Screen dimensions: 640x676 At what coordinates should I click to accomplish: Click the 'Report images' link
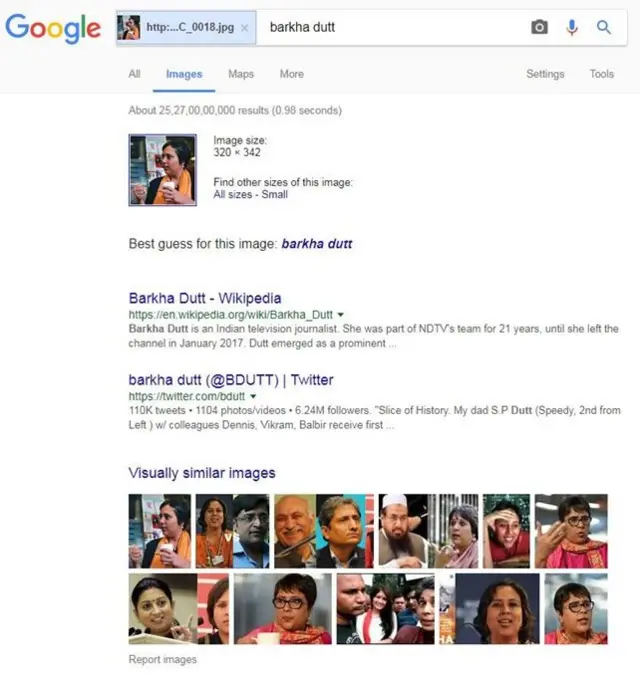tap(162, 659)
